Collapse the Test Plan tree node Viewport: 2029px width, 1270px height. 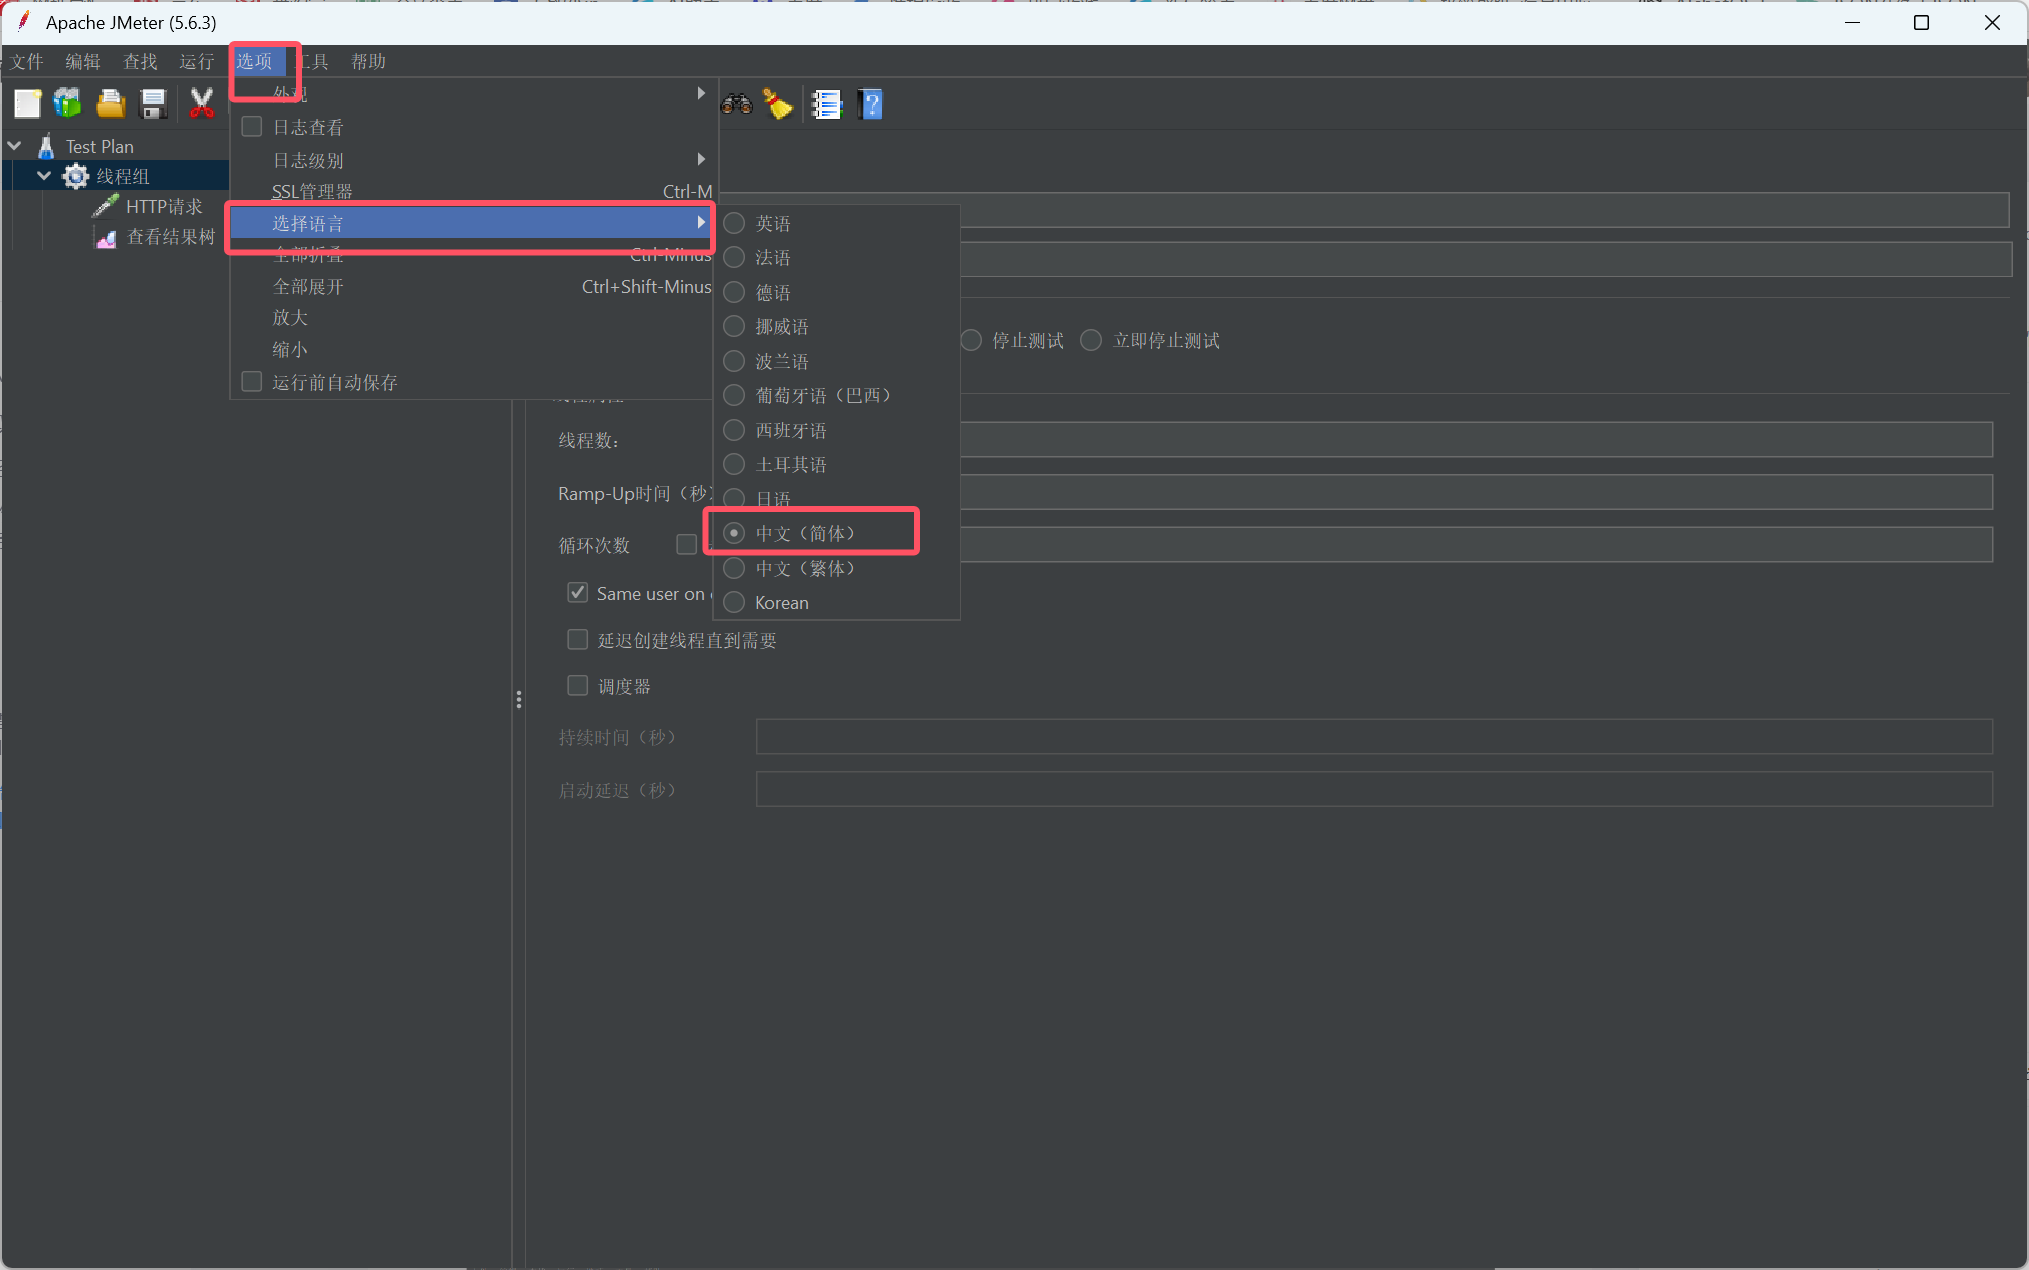[15, 146]
